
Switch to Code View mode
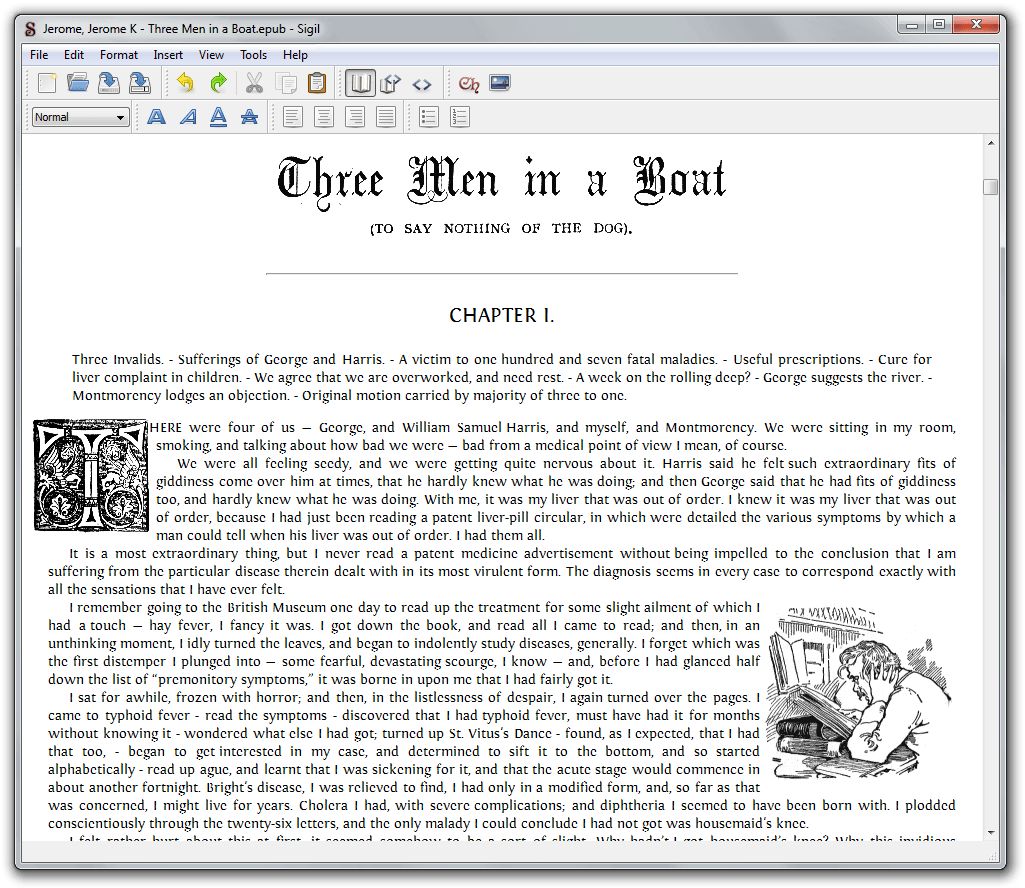click(422, 84)
